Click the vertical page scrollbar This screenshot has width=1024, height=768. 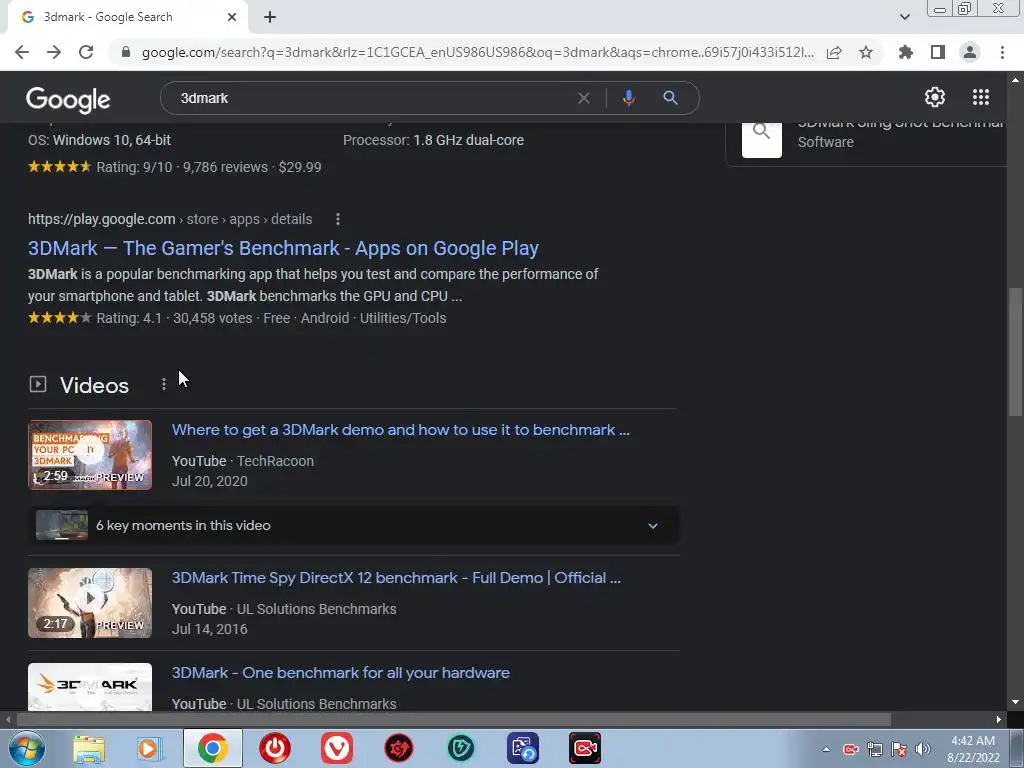[x=1015, y=351]
